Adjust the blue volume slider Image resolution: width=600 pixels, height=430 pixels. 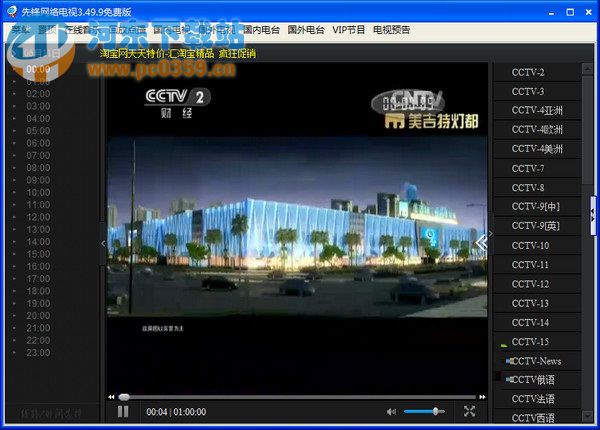[x=424, y=412]
